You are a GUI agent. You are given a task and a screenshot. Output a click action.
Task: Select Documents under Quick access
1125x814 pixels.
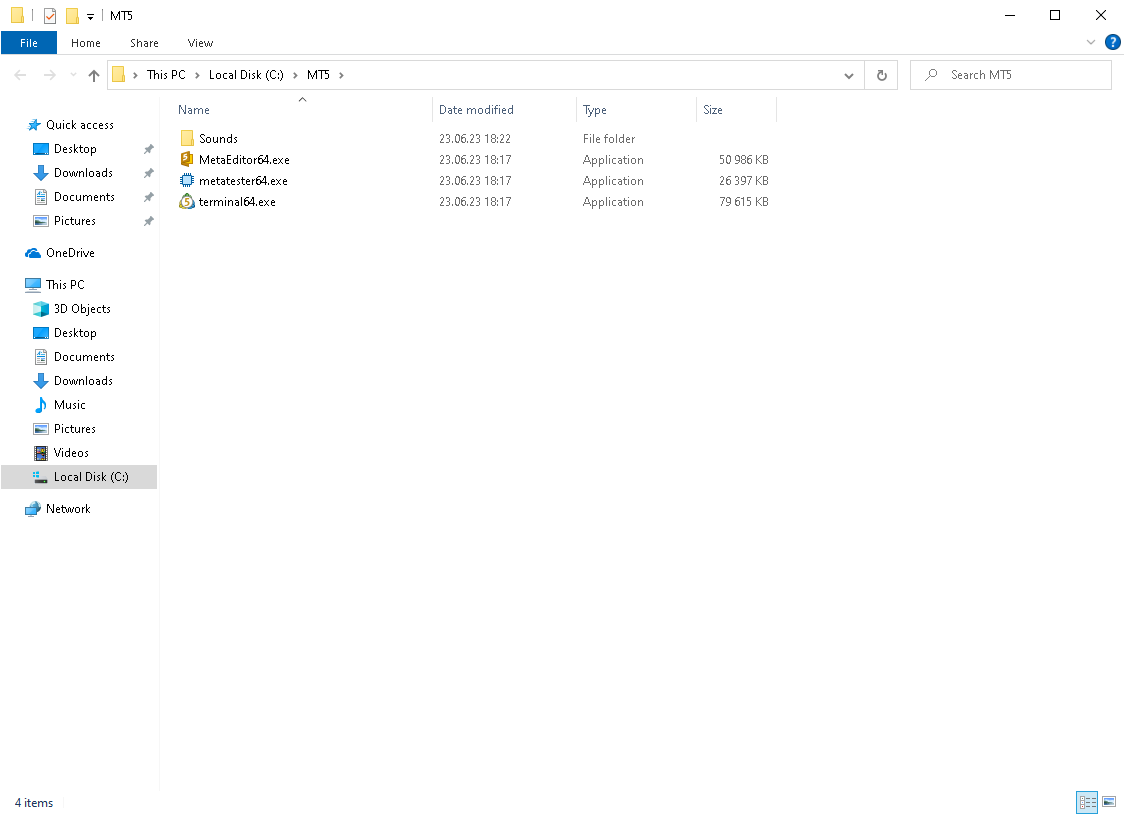click(x=84, y=197)
